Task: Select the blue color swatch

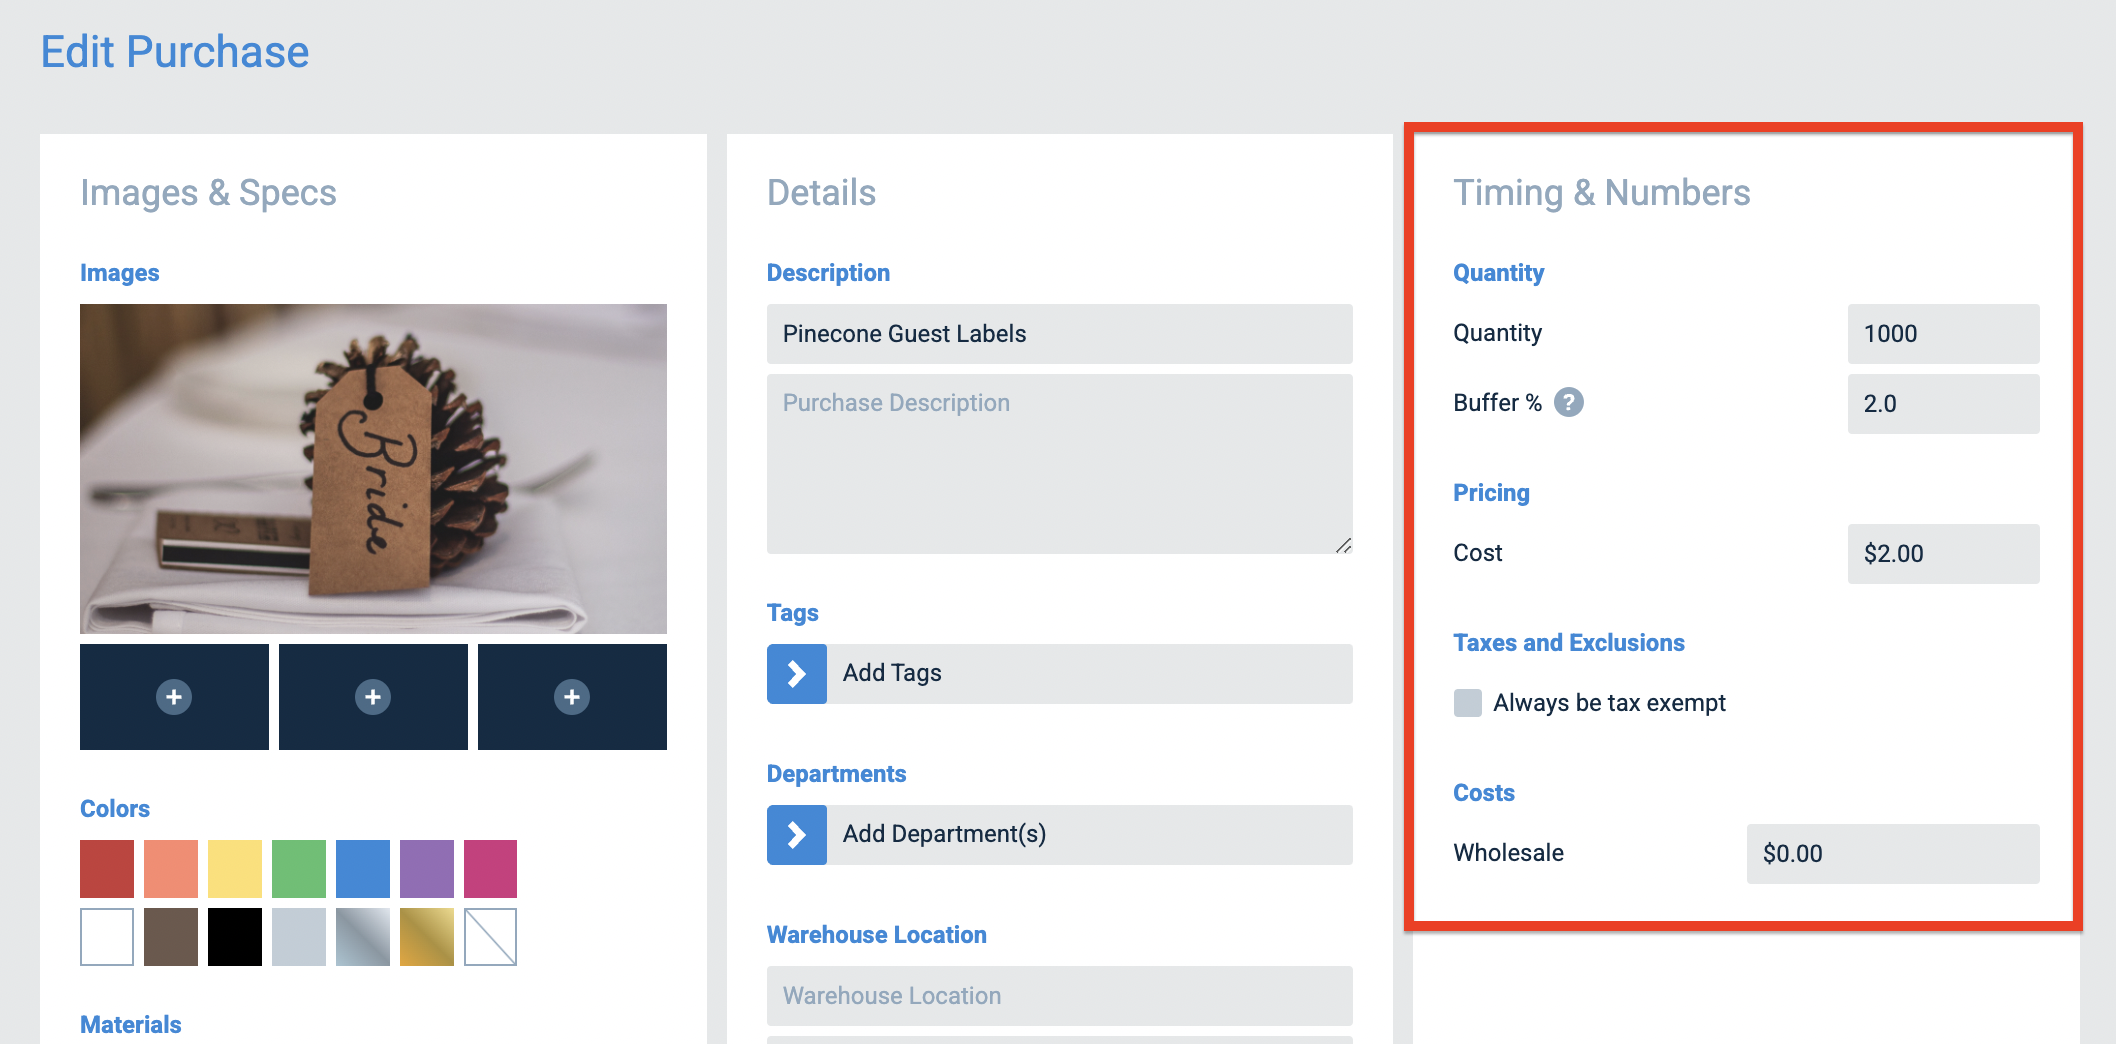Action: pyautogui.click(x=363, y=869)
